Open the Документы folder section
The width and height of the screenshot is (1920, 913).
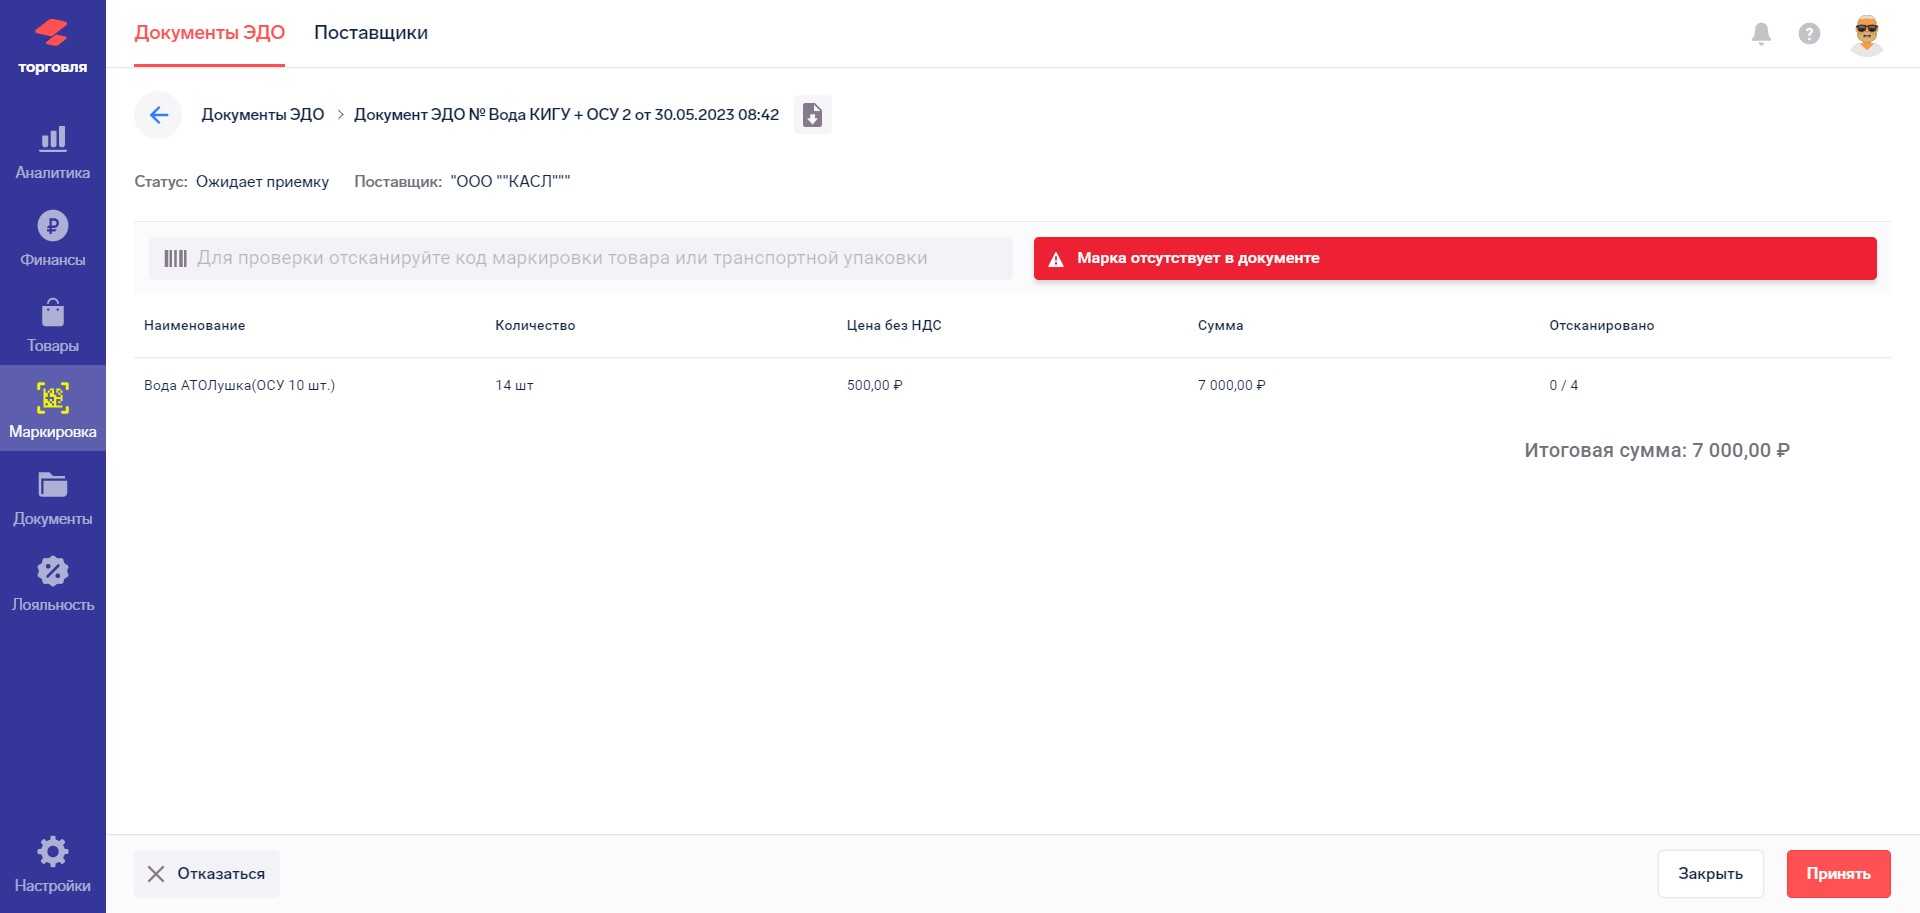pos(52,497)
